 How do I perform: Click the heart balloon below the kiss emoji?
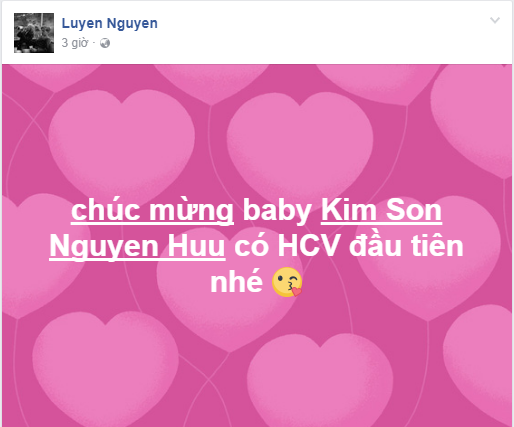pyautogui.click(x=320, y=380)
